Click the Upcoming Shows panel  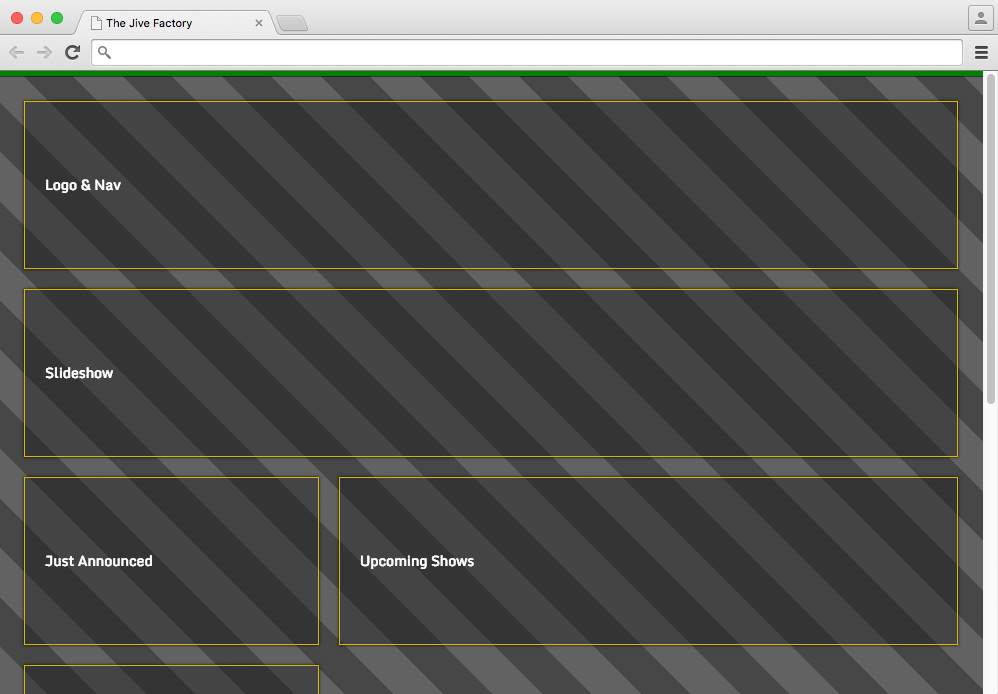(x=648, y=560)
